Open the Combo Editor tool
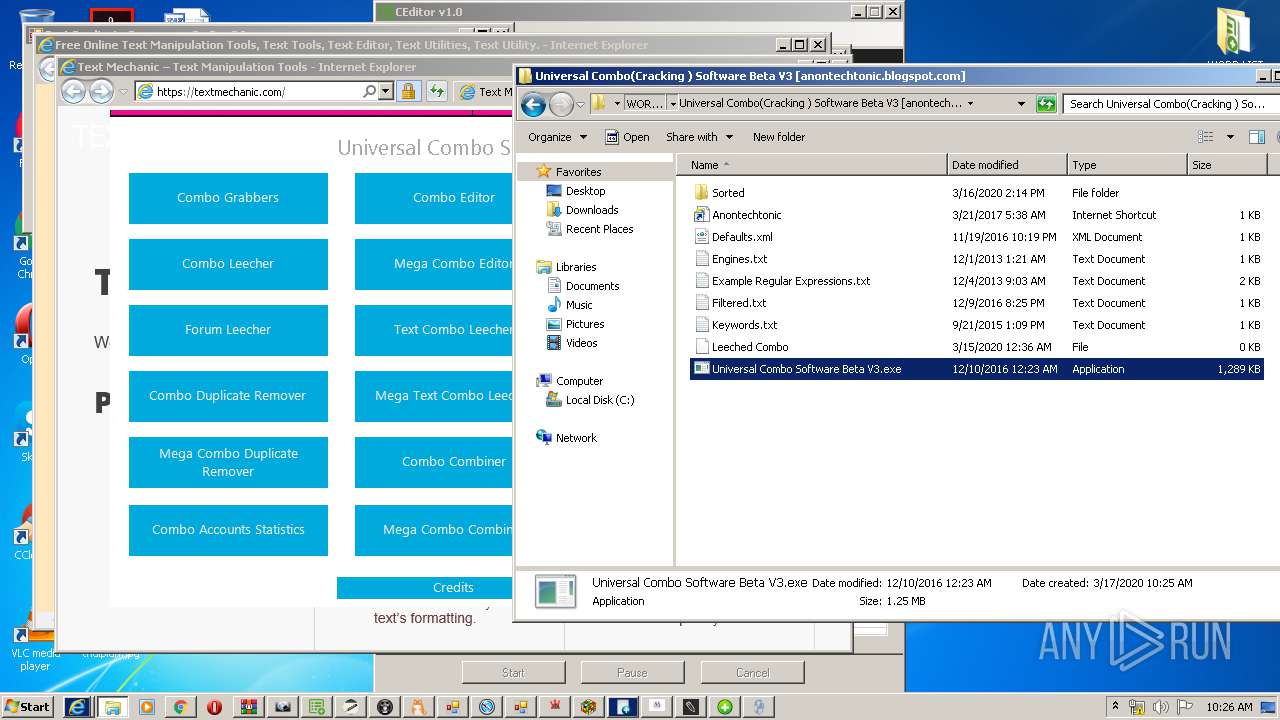Screen dimensions: 1280x720 pos(434,198)
